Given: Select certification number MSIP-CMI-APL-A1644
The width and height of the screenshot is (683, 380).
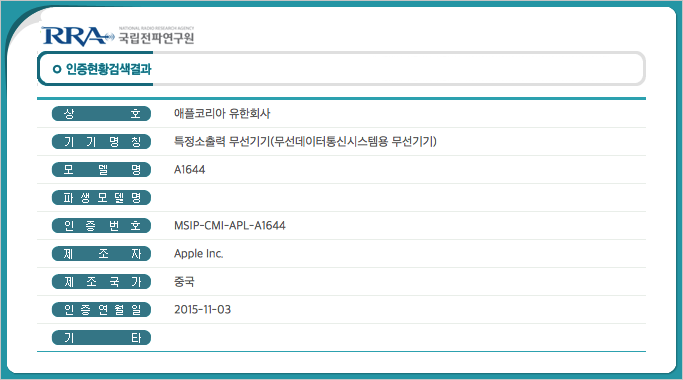Looking at the screenshot, I should 230,226.
